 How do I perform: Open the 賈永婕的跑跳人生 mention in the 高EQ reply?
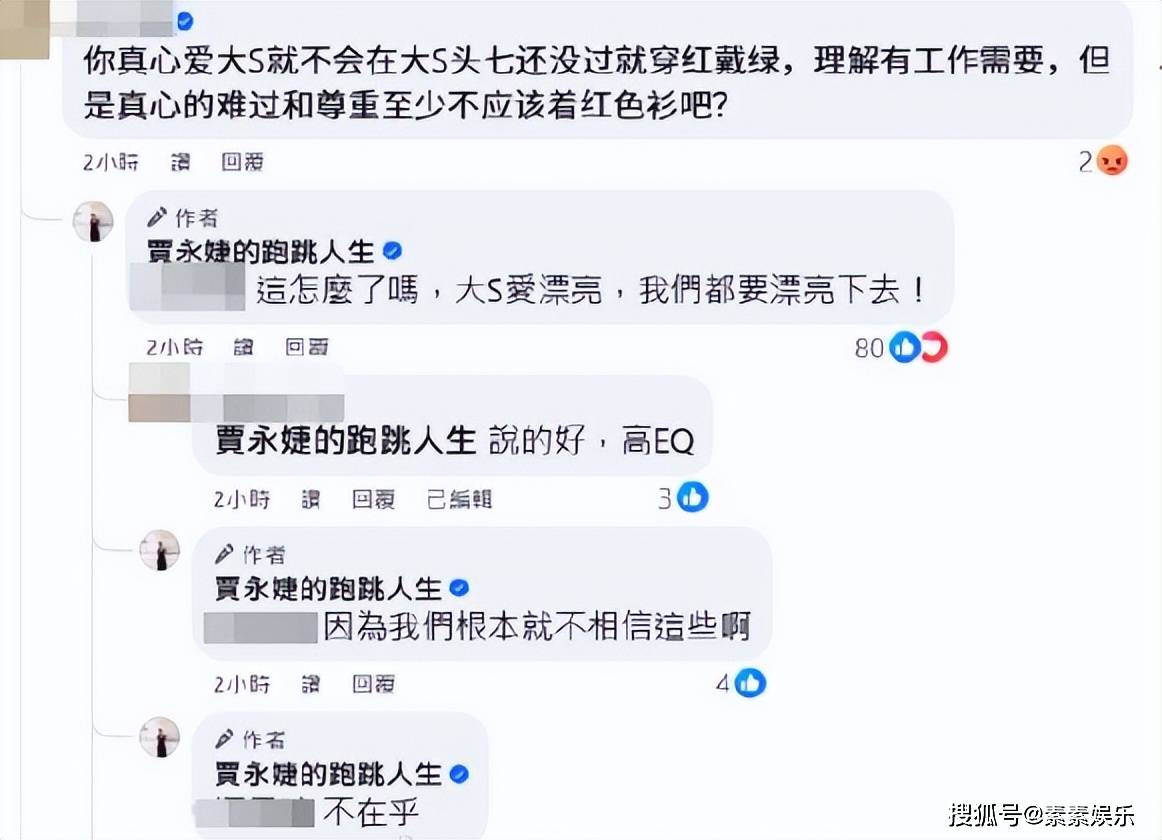[x=345, y=441]
